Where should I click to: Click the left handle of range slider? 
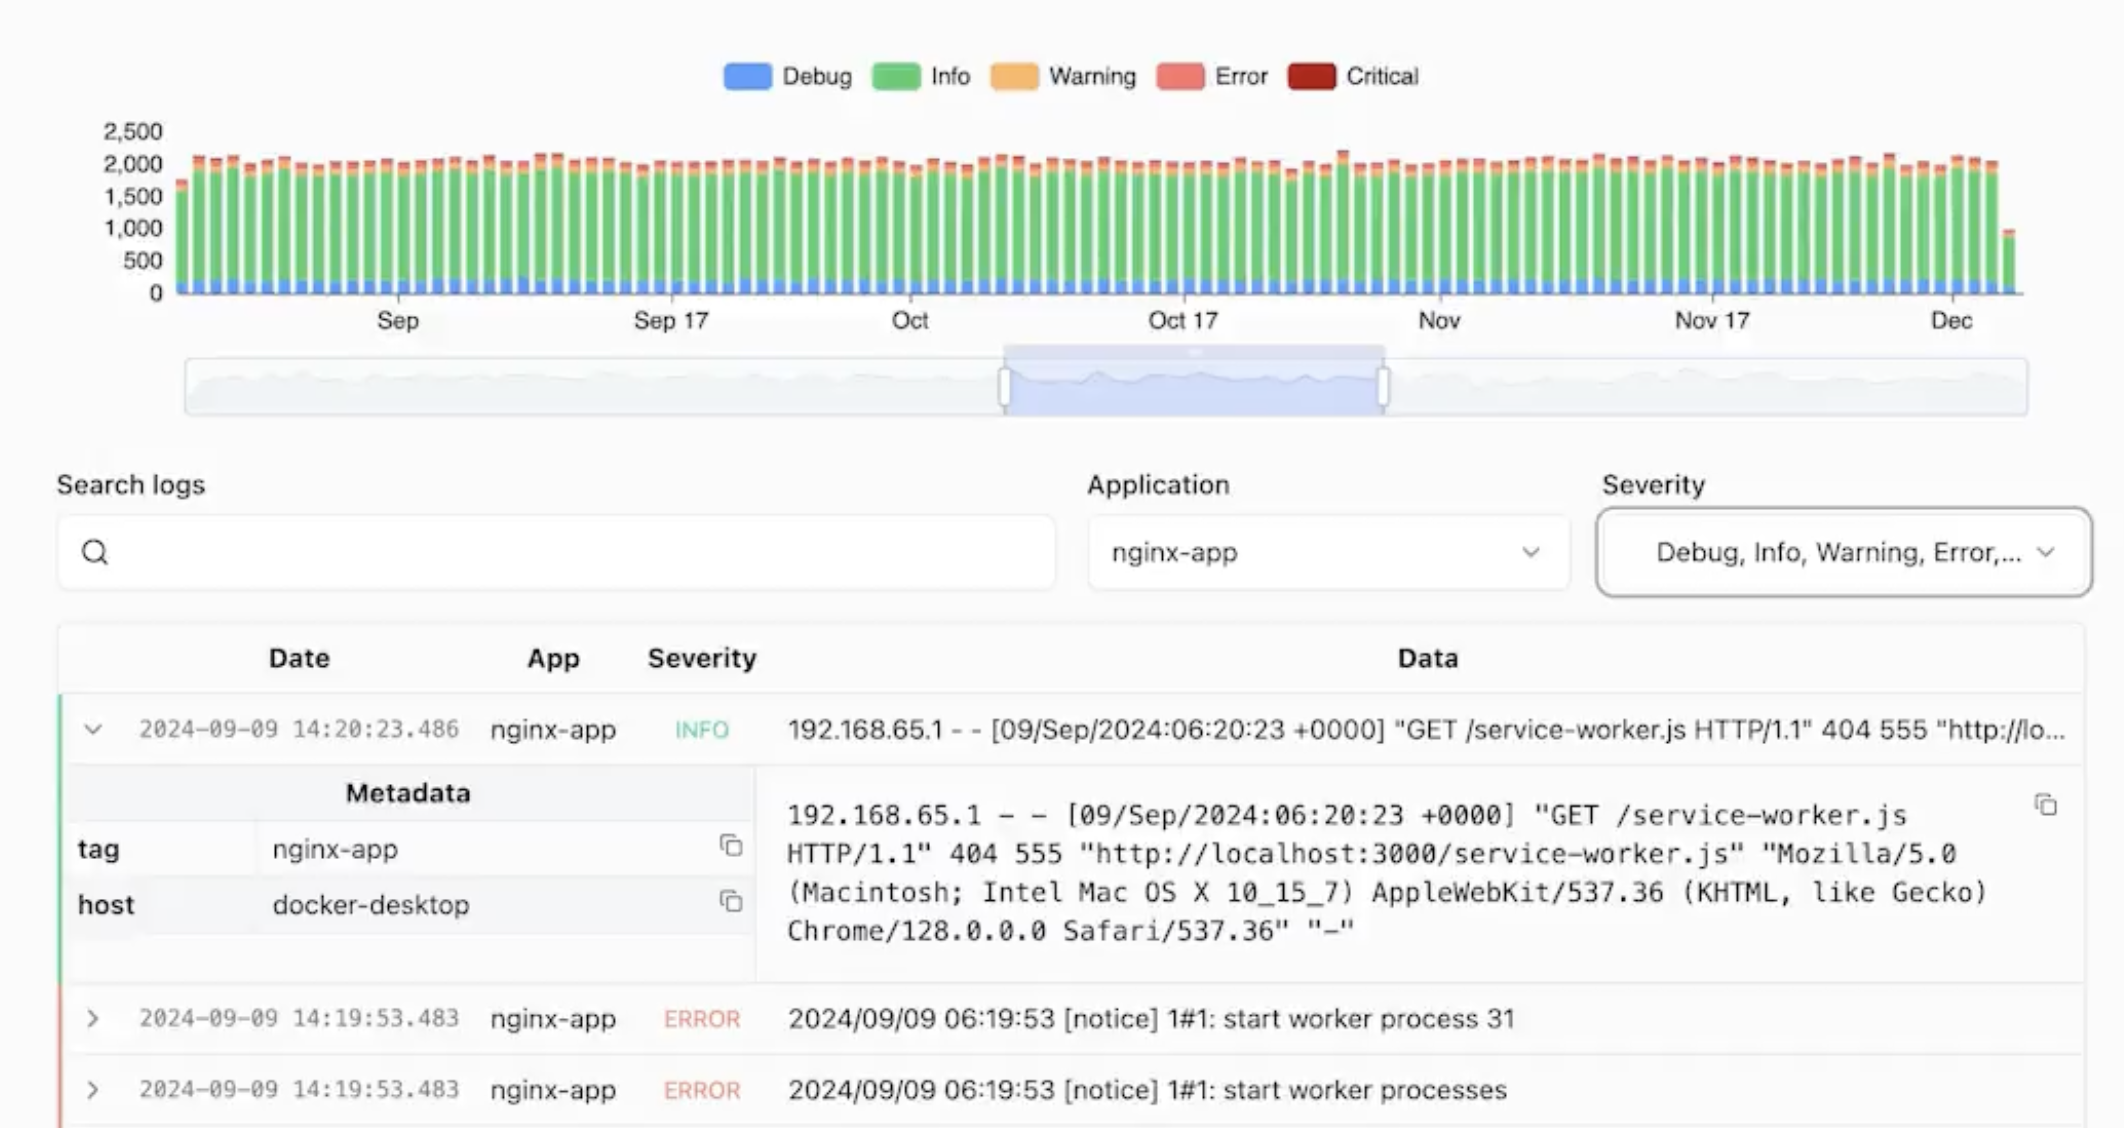click(1004, 386)
